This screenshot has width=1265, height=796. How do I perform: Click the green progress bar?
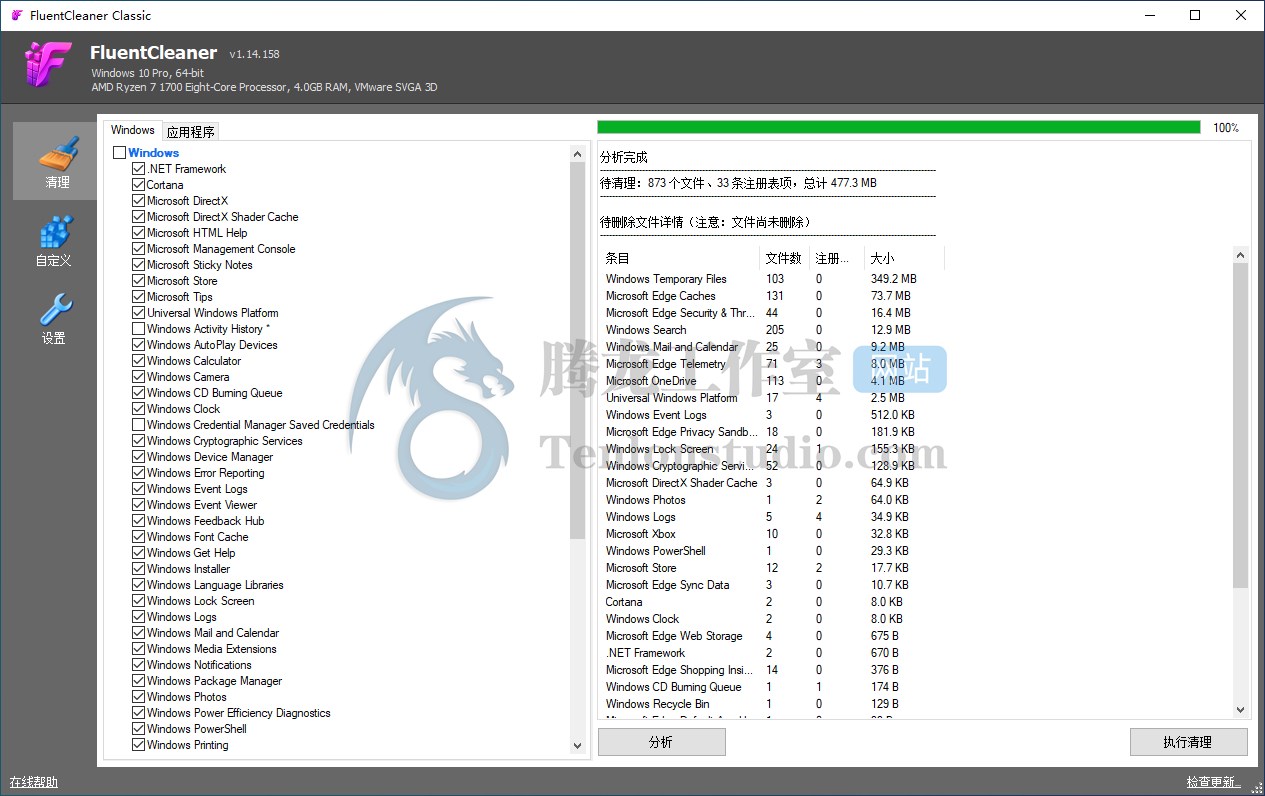[899, 127]
